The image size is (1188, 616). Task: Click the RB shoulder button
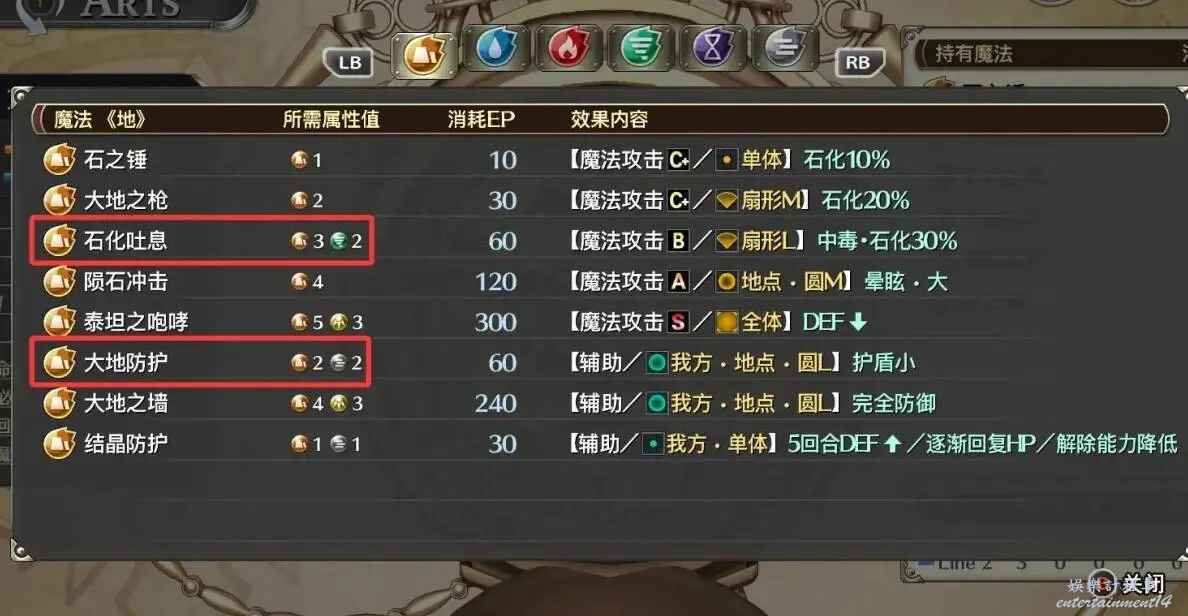858,63
